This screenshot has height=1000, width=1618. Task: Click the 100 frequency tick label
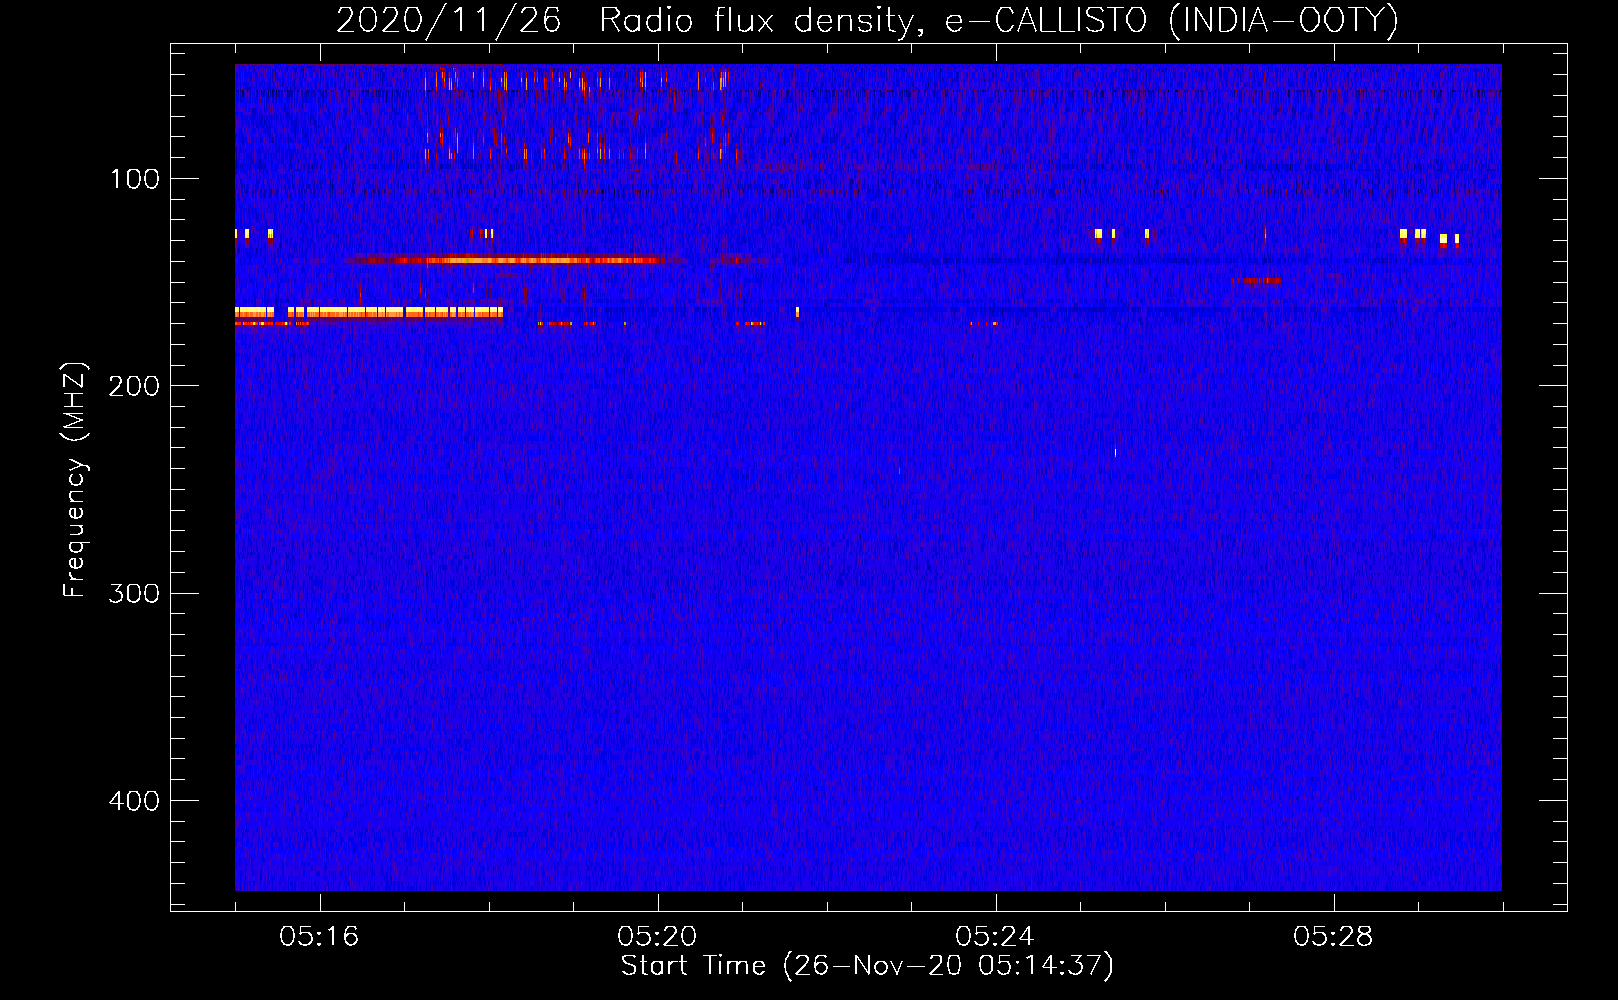(135, 179)
